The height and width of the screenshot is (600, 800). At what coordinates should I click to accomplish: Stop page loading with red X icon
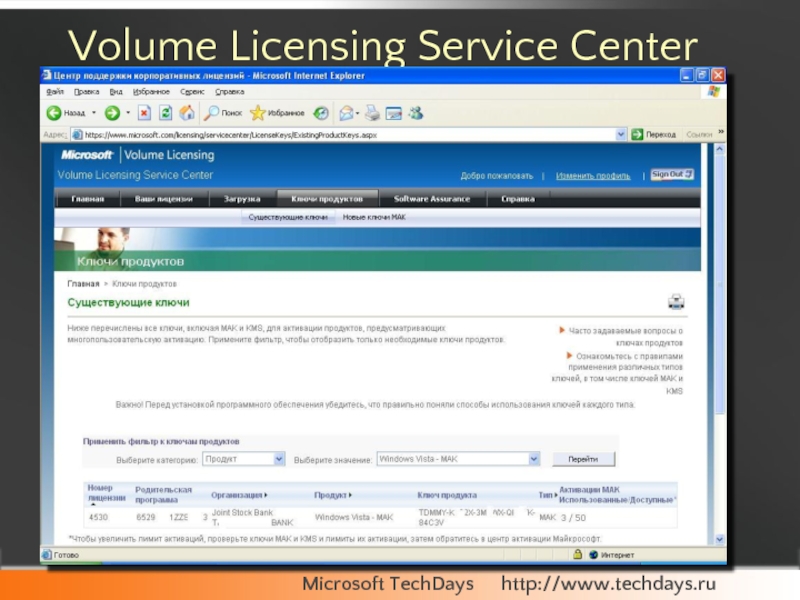(144, 113)
